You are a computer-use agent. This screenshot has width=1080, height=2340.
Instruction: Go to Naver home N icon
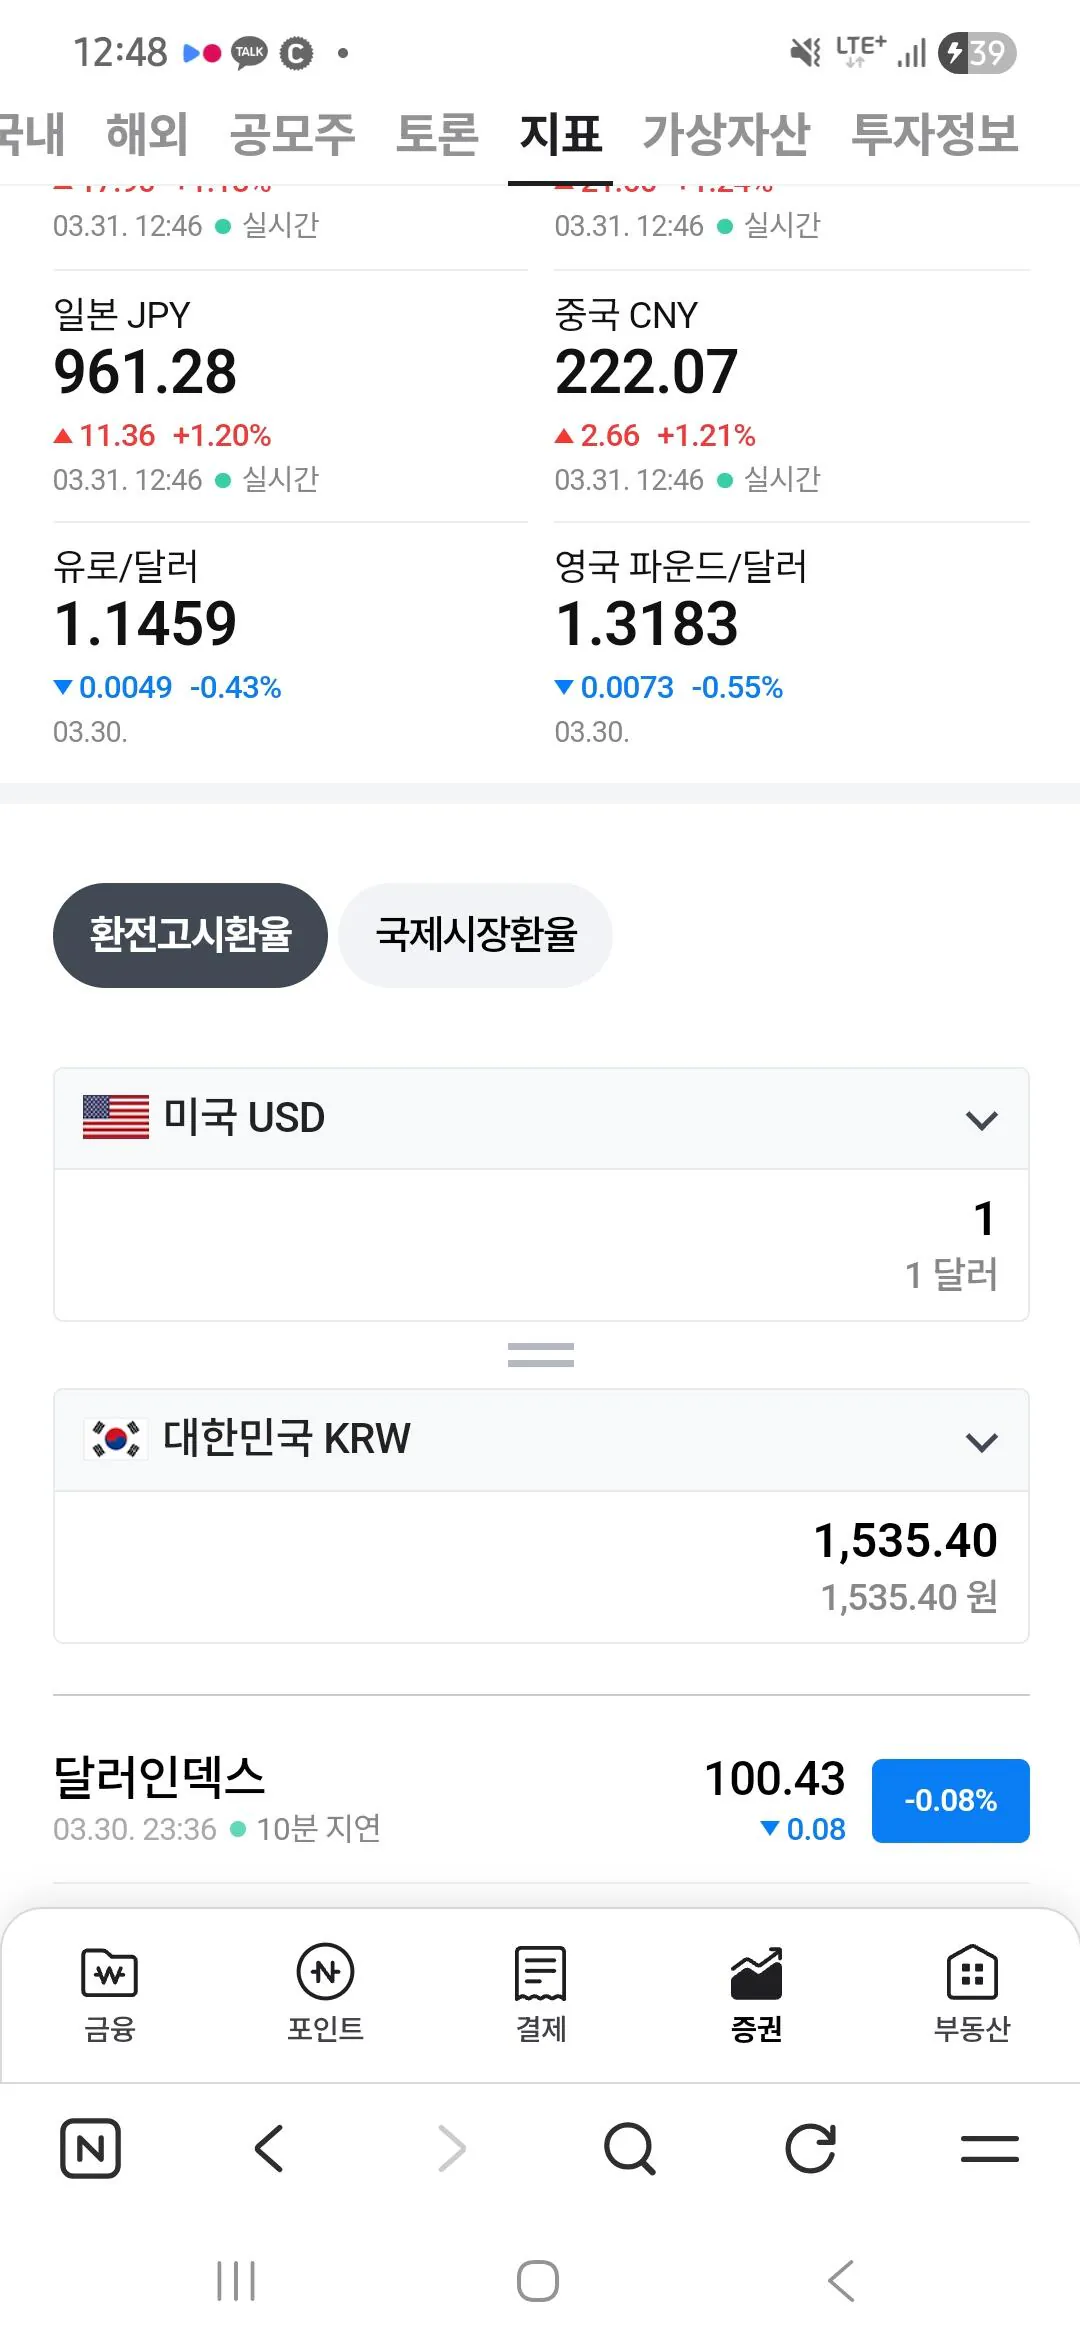click(x=90, y=2148)
